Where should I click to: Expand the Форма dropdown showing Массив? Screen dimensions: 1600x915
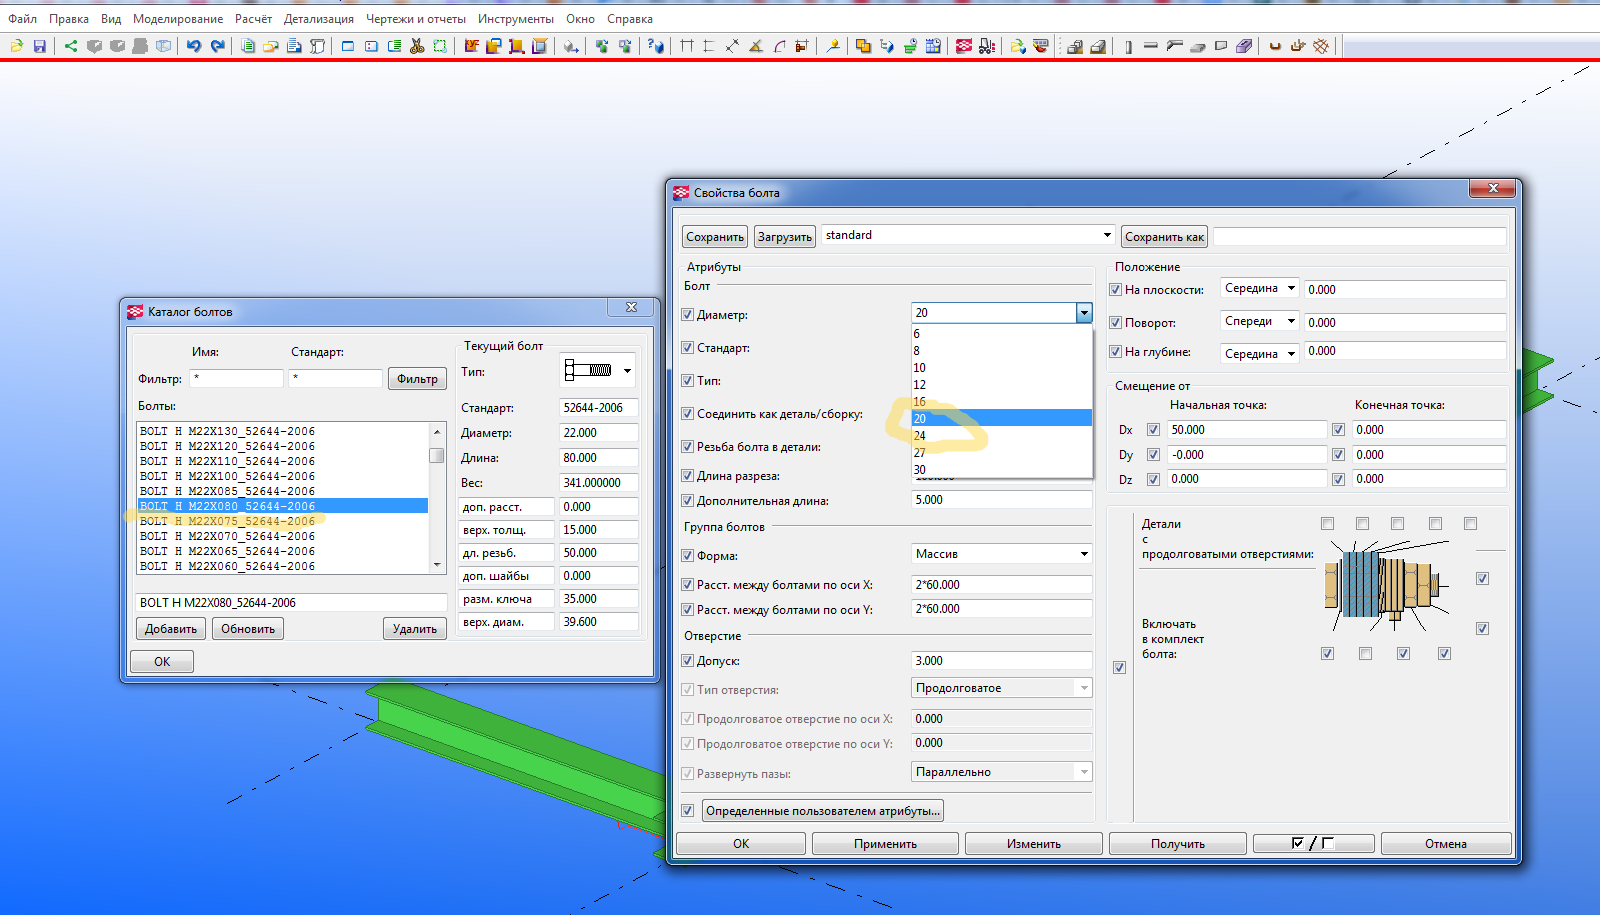point(1001,554)
